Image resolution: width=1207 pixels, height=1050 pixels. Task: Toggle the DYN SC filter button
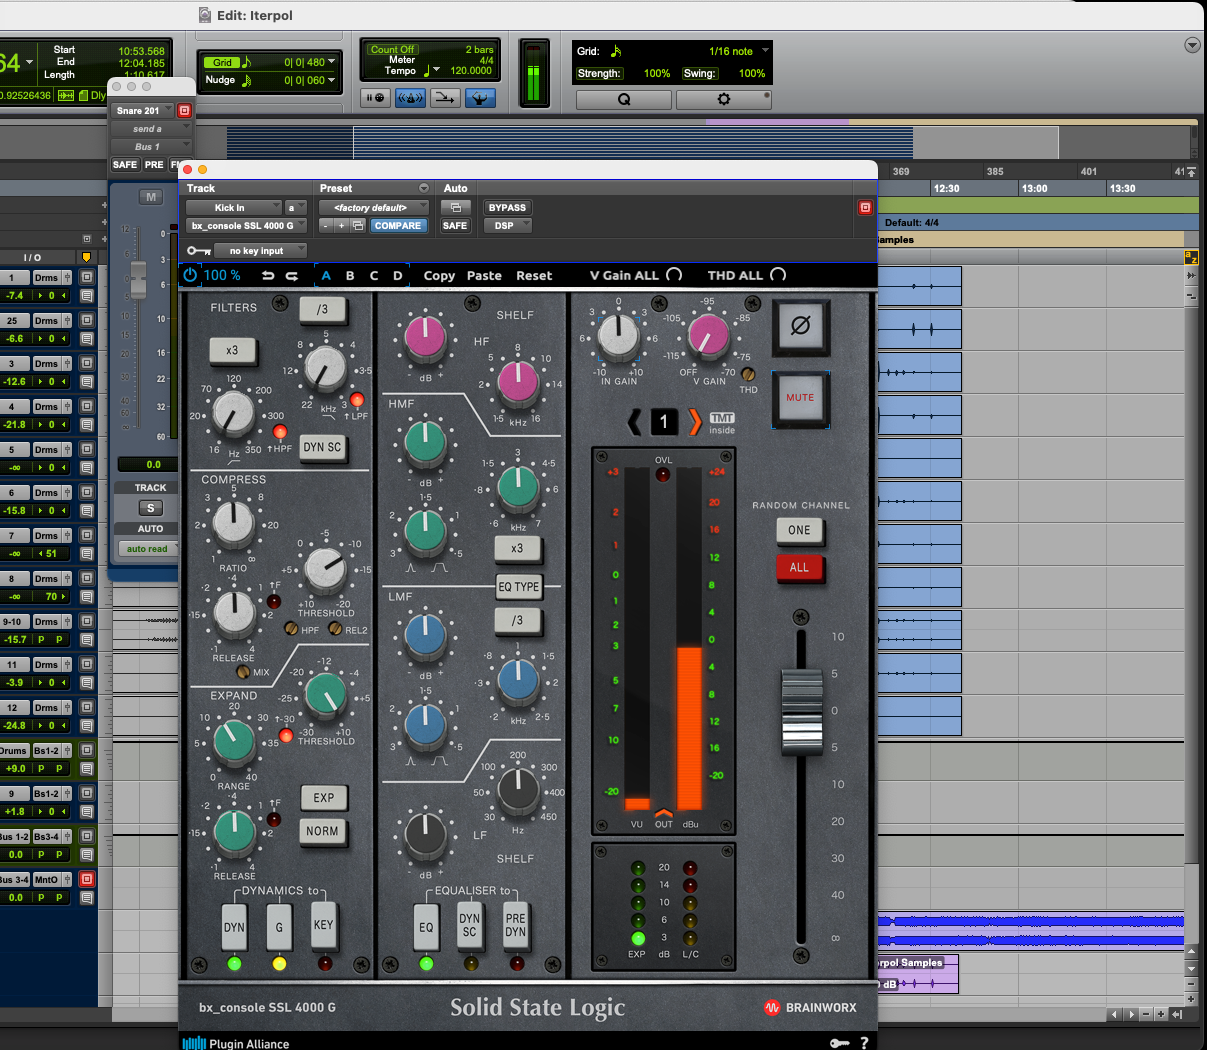322,447
